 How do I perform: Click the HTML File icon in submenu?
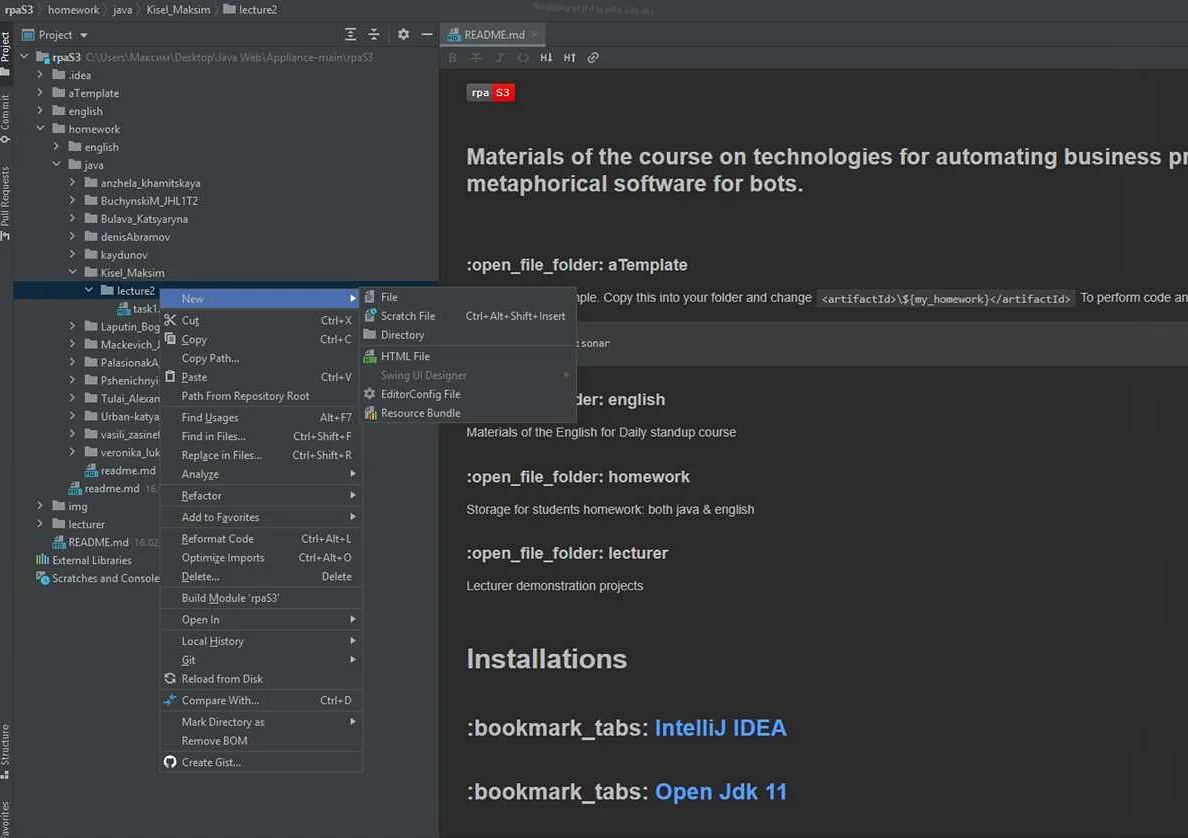(370, 356)
